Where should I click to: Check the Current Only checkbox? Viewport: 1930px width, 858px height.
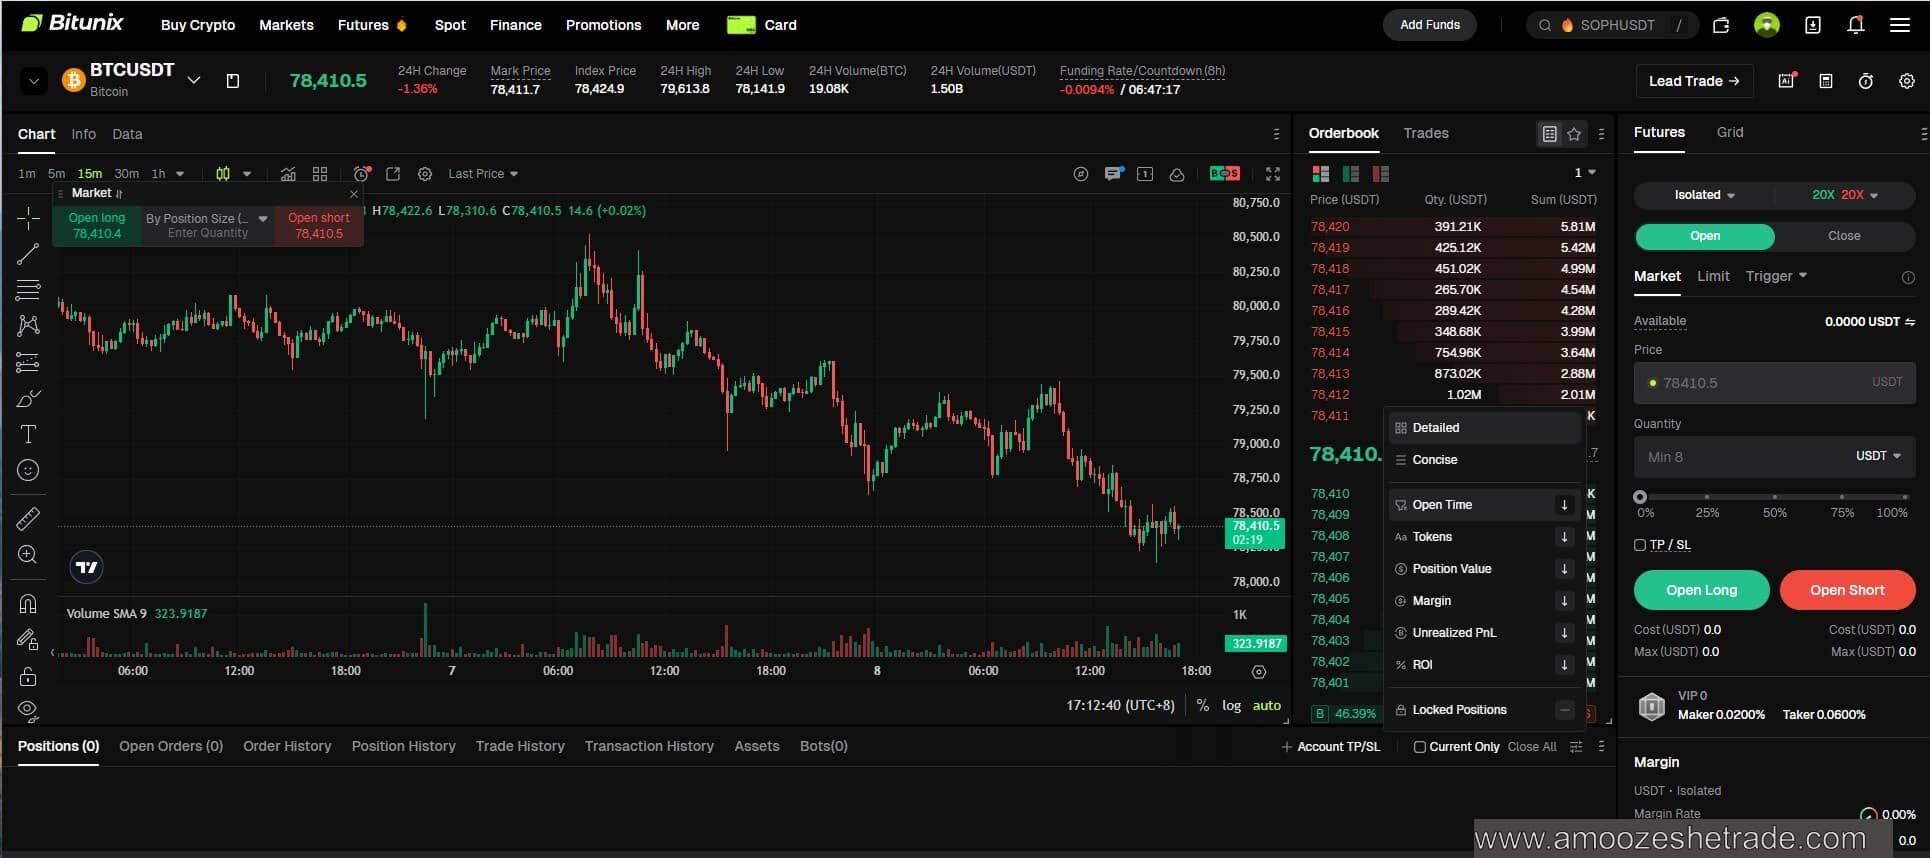click(1420, 747)
